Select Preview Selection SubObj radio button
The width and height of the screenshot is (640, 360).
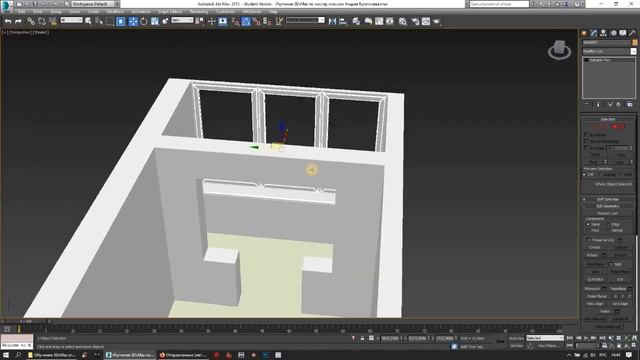pos(600,175)
